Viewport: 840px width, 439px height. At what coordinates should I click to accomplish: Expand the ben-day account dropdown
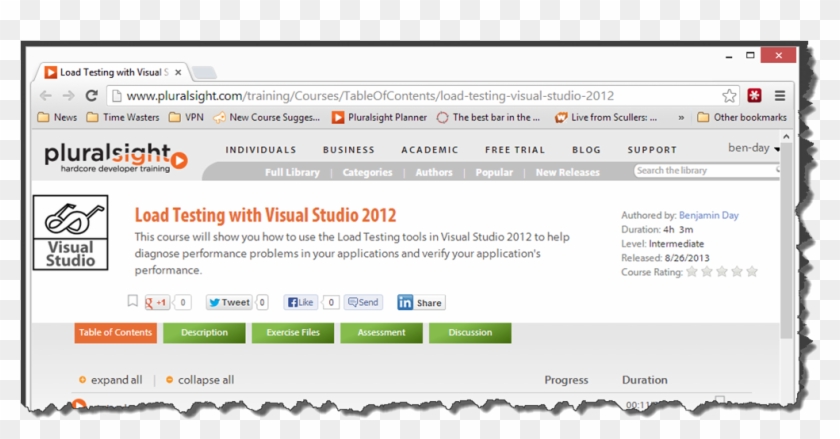754,148
